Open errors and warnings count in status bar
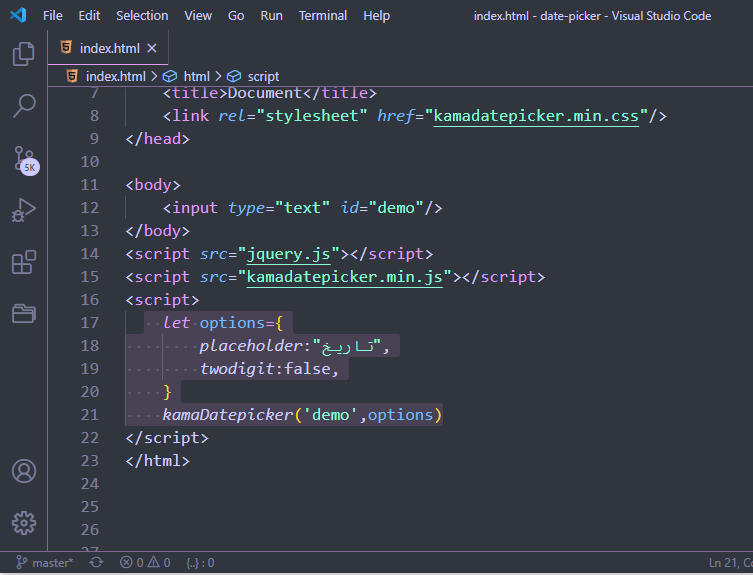Viewport: 753px width, 575px height. [145, 563]
